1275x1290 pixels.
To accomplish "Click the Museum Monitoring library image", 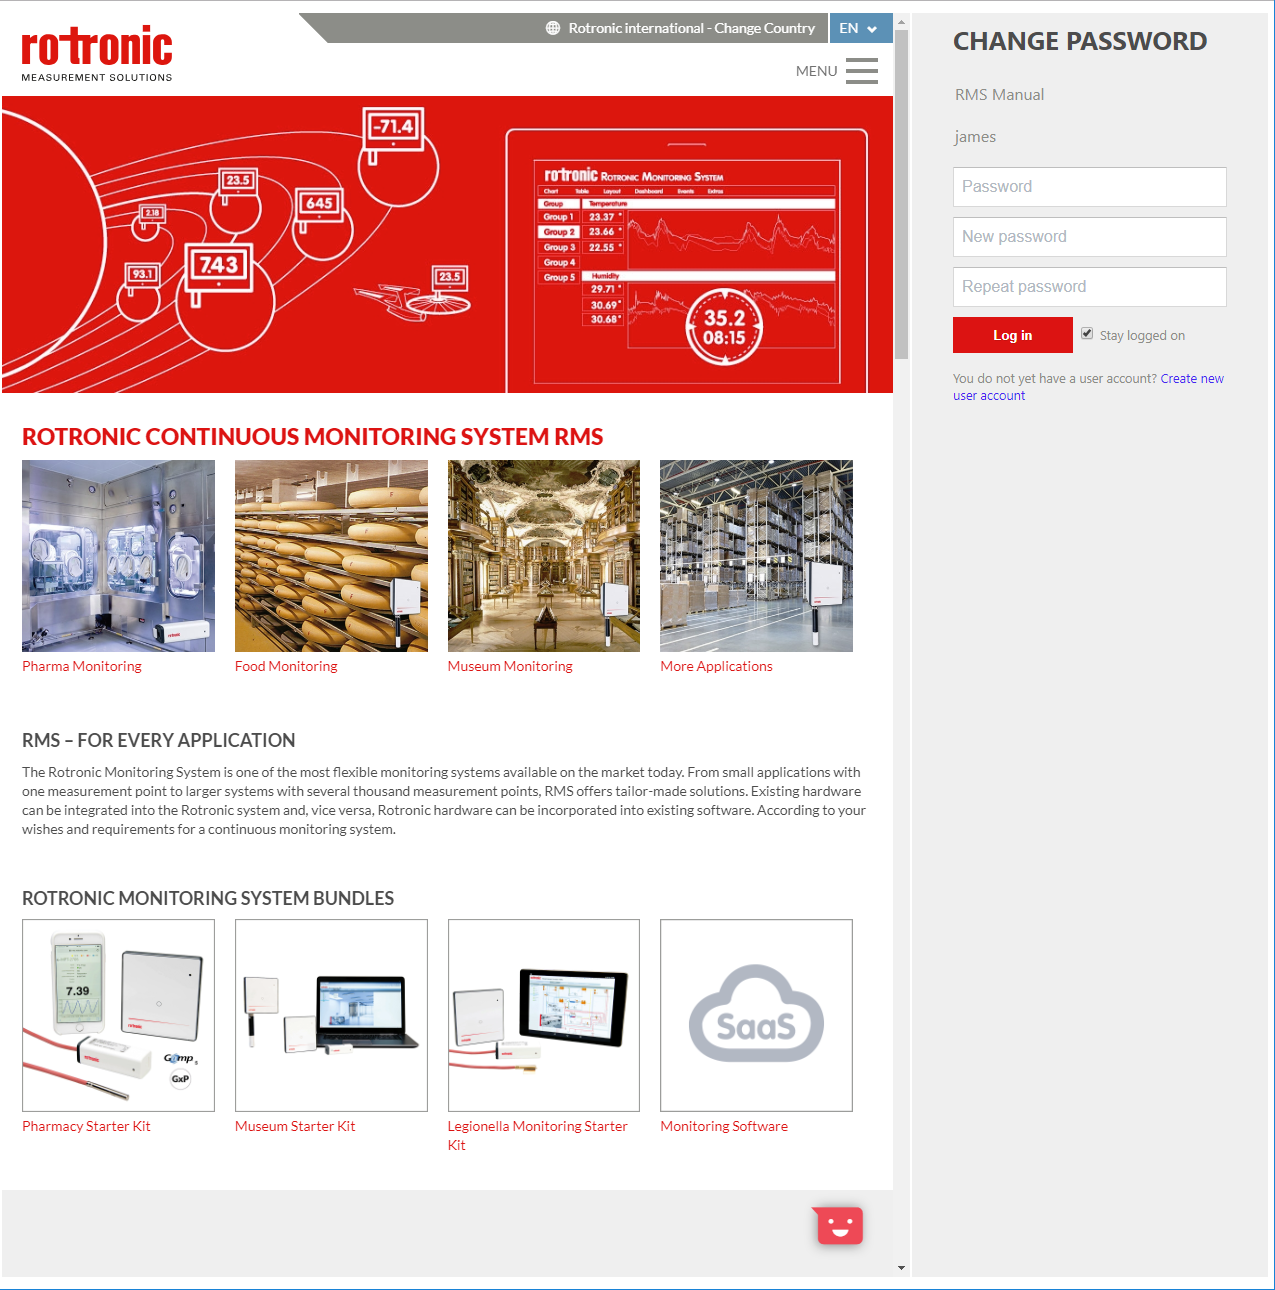I will (x=544, y=556).
